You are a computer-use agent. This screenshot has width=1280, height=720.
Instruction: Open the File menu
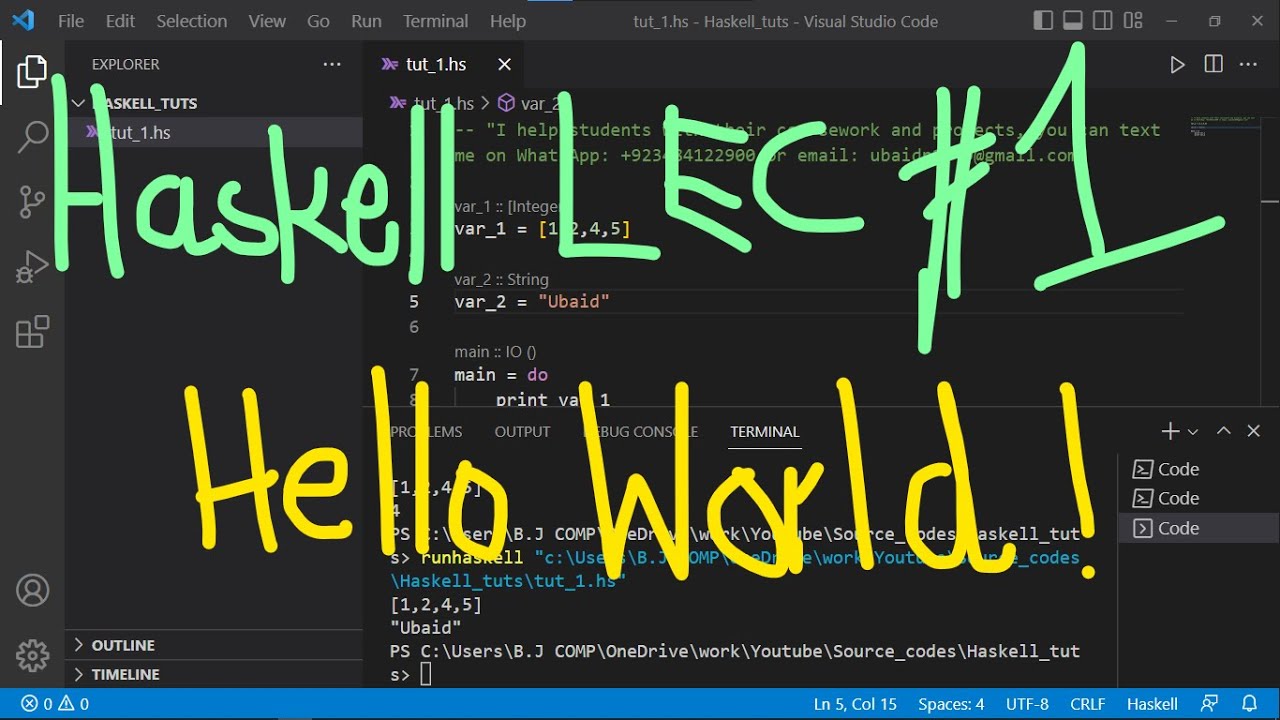[x=71, y=21]
